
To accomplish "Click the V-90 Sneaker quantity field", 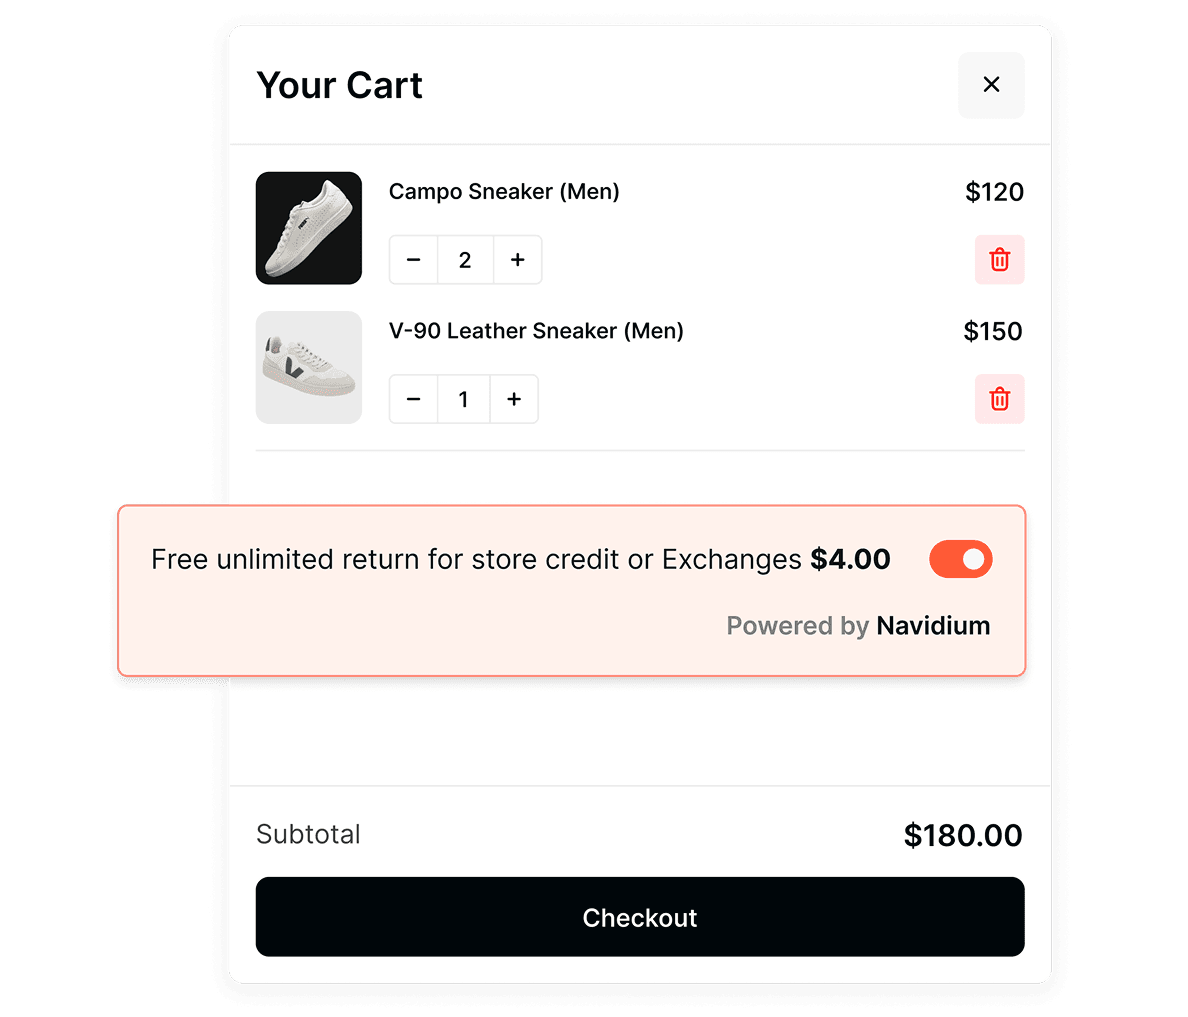I will point(463,399).
